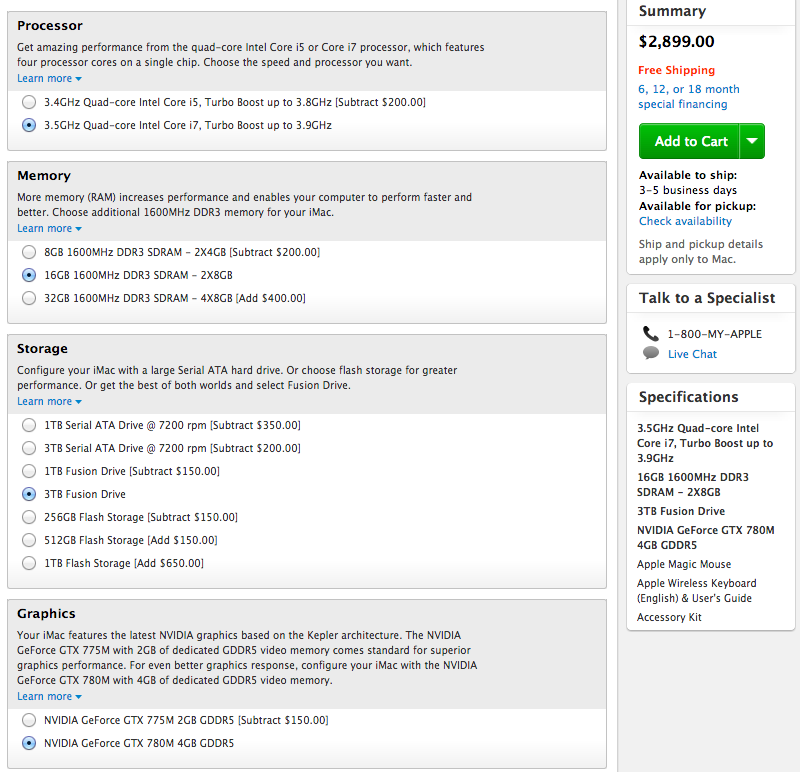Screen dimensions: 800x772
Task: Choose 32GB 1600MHz DDR3 SDRAM memory option
Action: [29, 298]
